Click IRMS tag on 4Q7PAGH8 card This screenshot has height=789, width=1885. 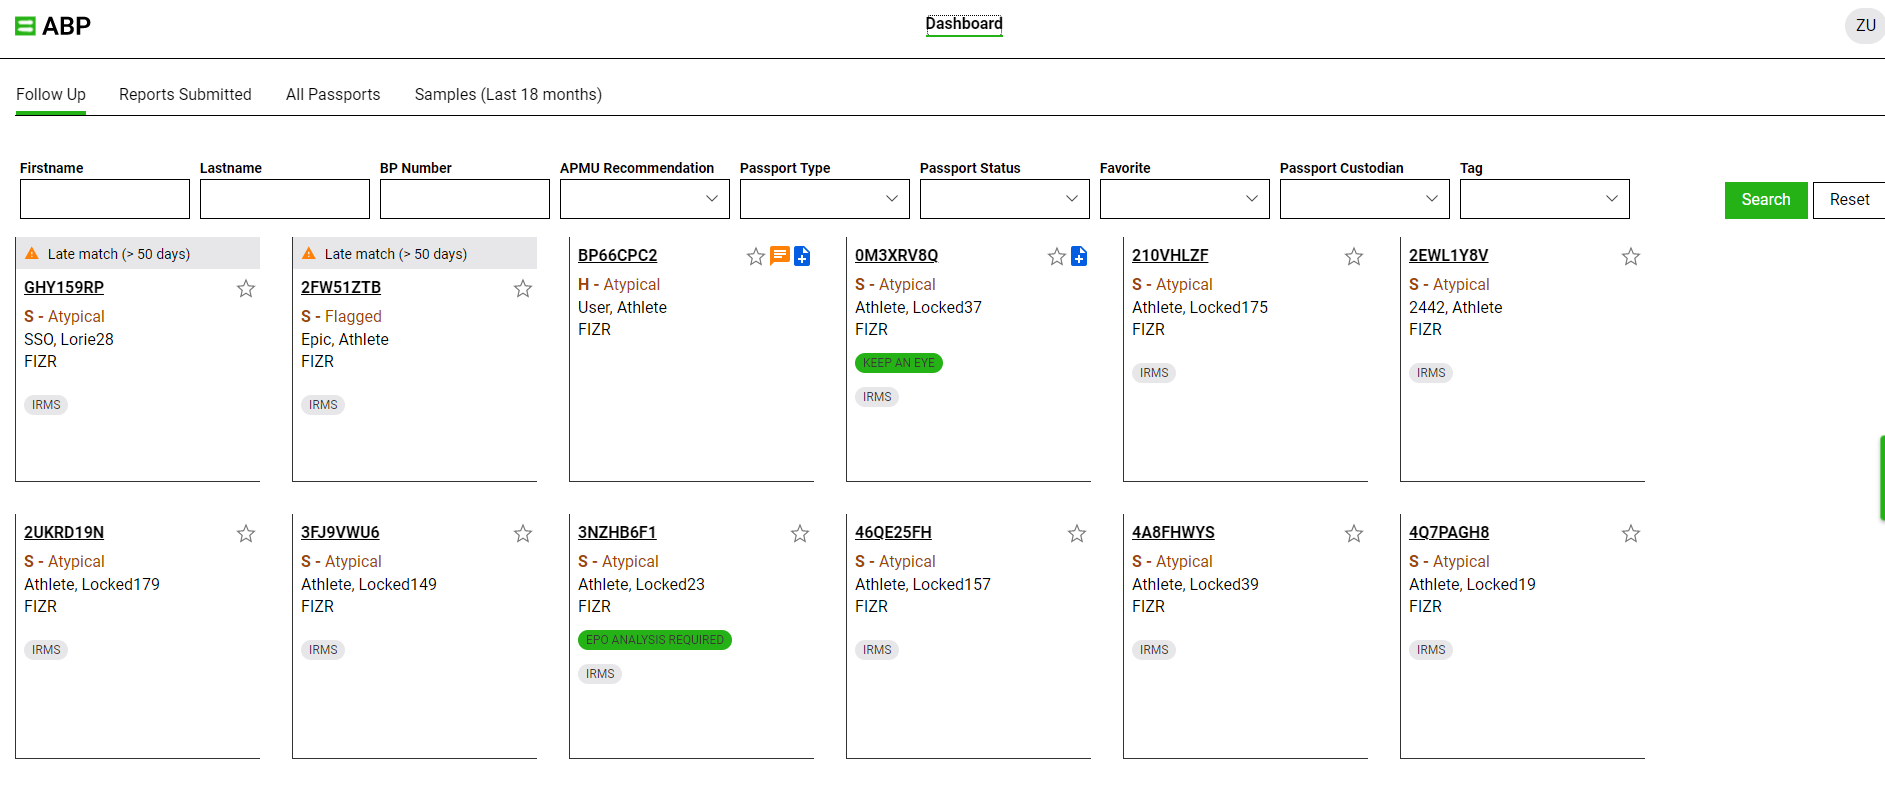[1431, 650]
